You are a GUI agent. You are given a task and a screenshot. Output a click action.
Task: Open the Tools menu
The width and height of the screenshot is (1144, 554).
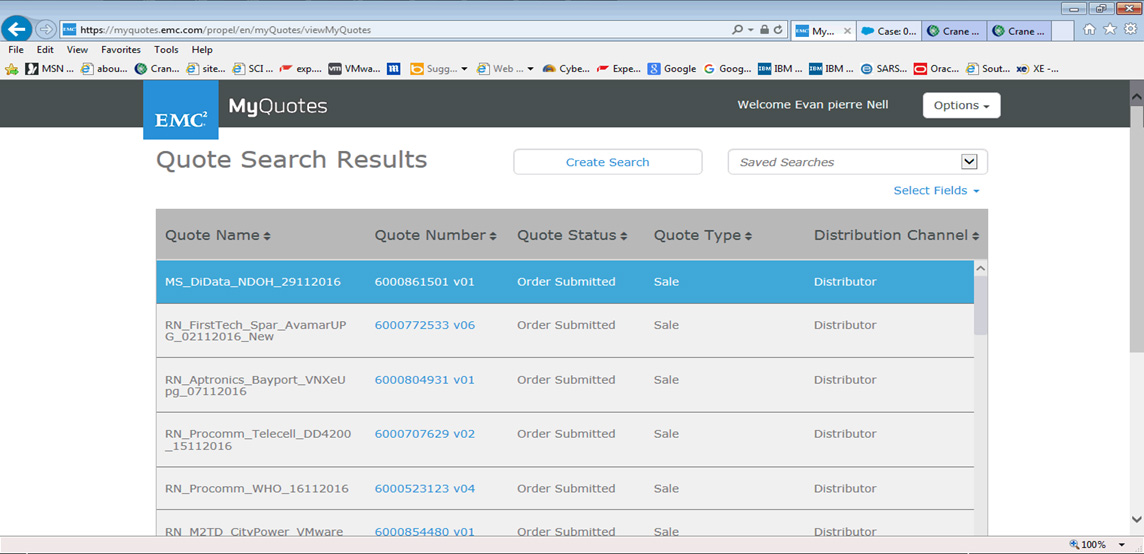(x=166, y=50)
